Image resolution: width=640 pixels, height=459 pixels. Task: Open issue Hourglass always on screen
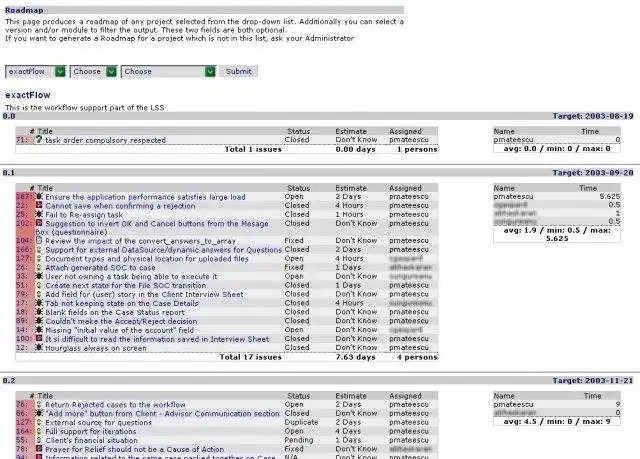96,348
